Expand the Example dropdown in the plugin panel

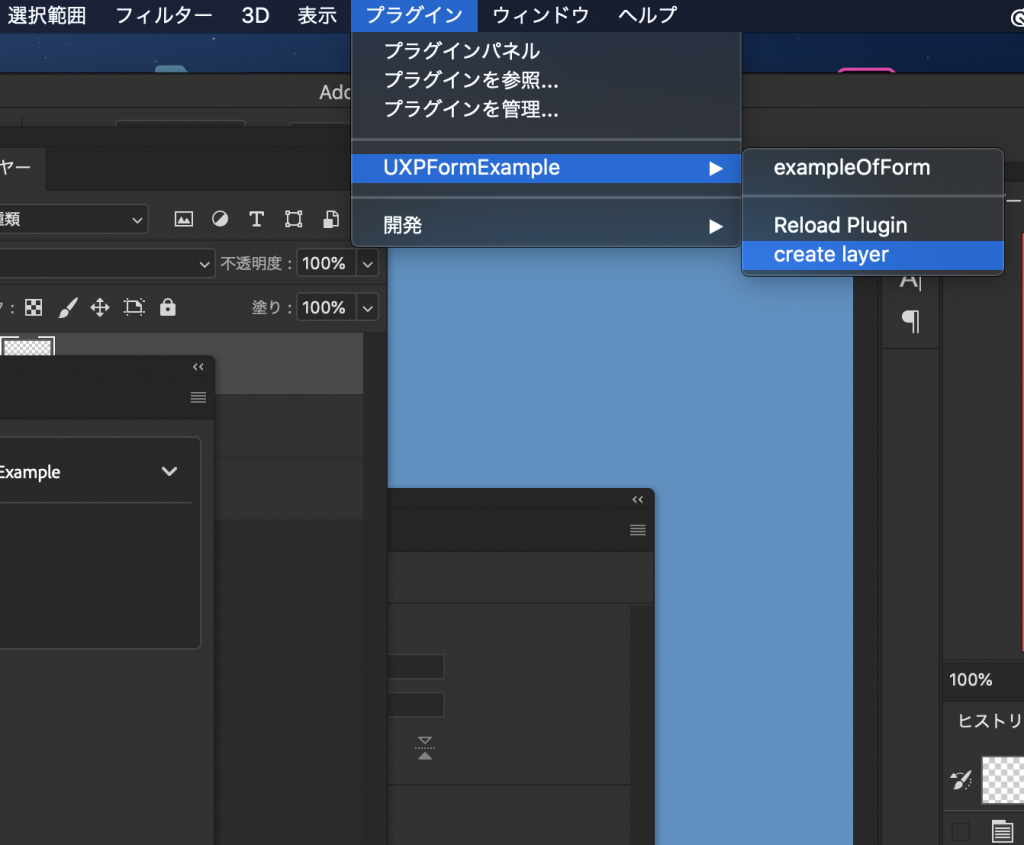tap(170, 471)
